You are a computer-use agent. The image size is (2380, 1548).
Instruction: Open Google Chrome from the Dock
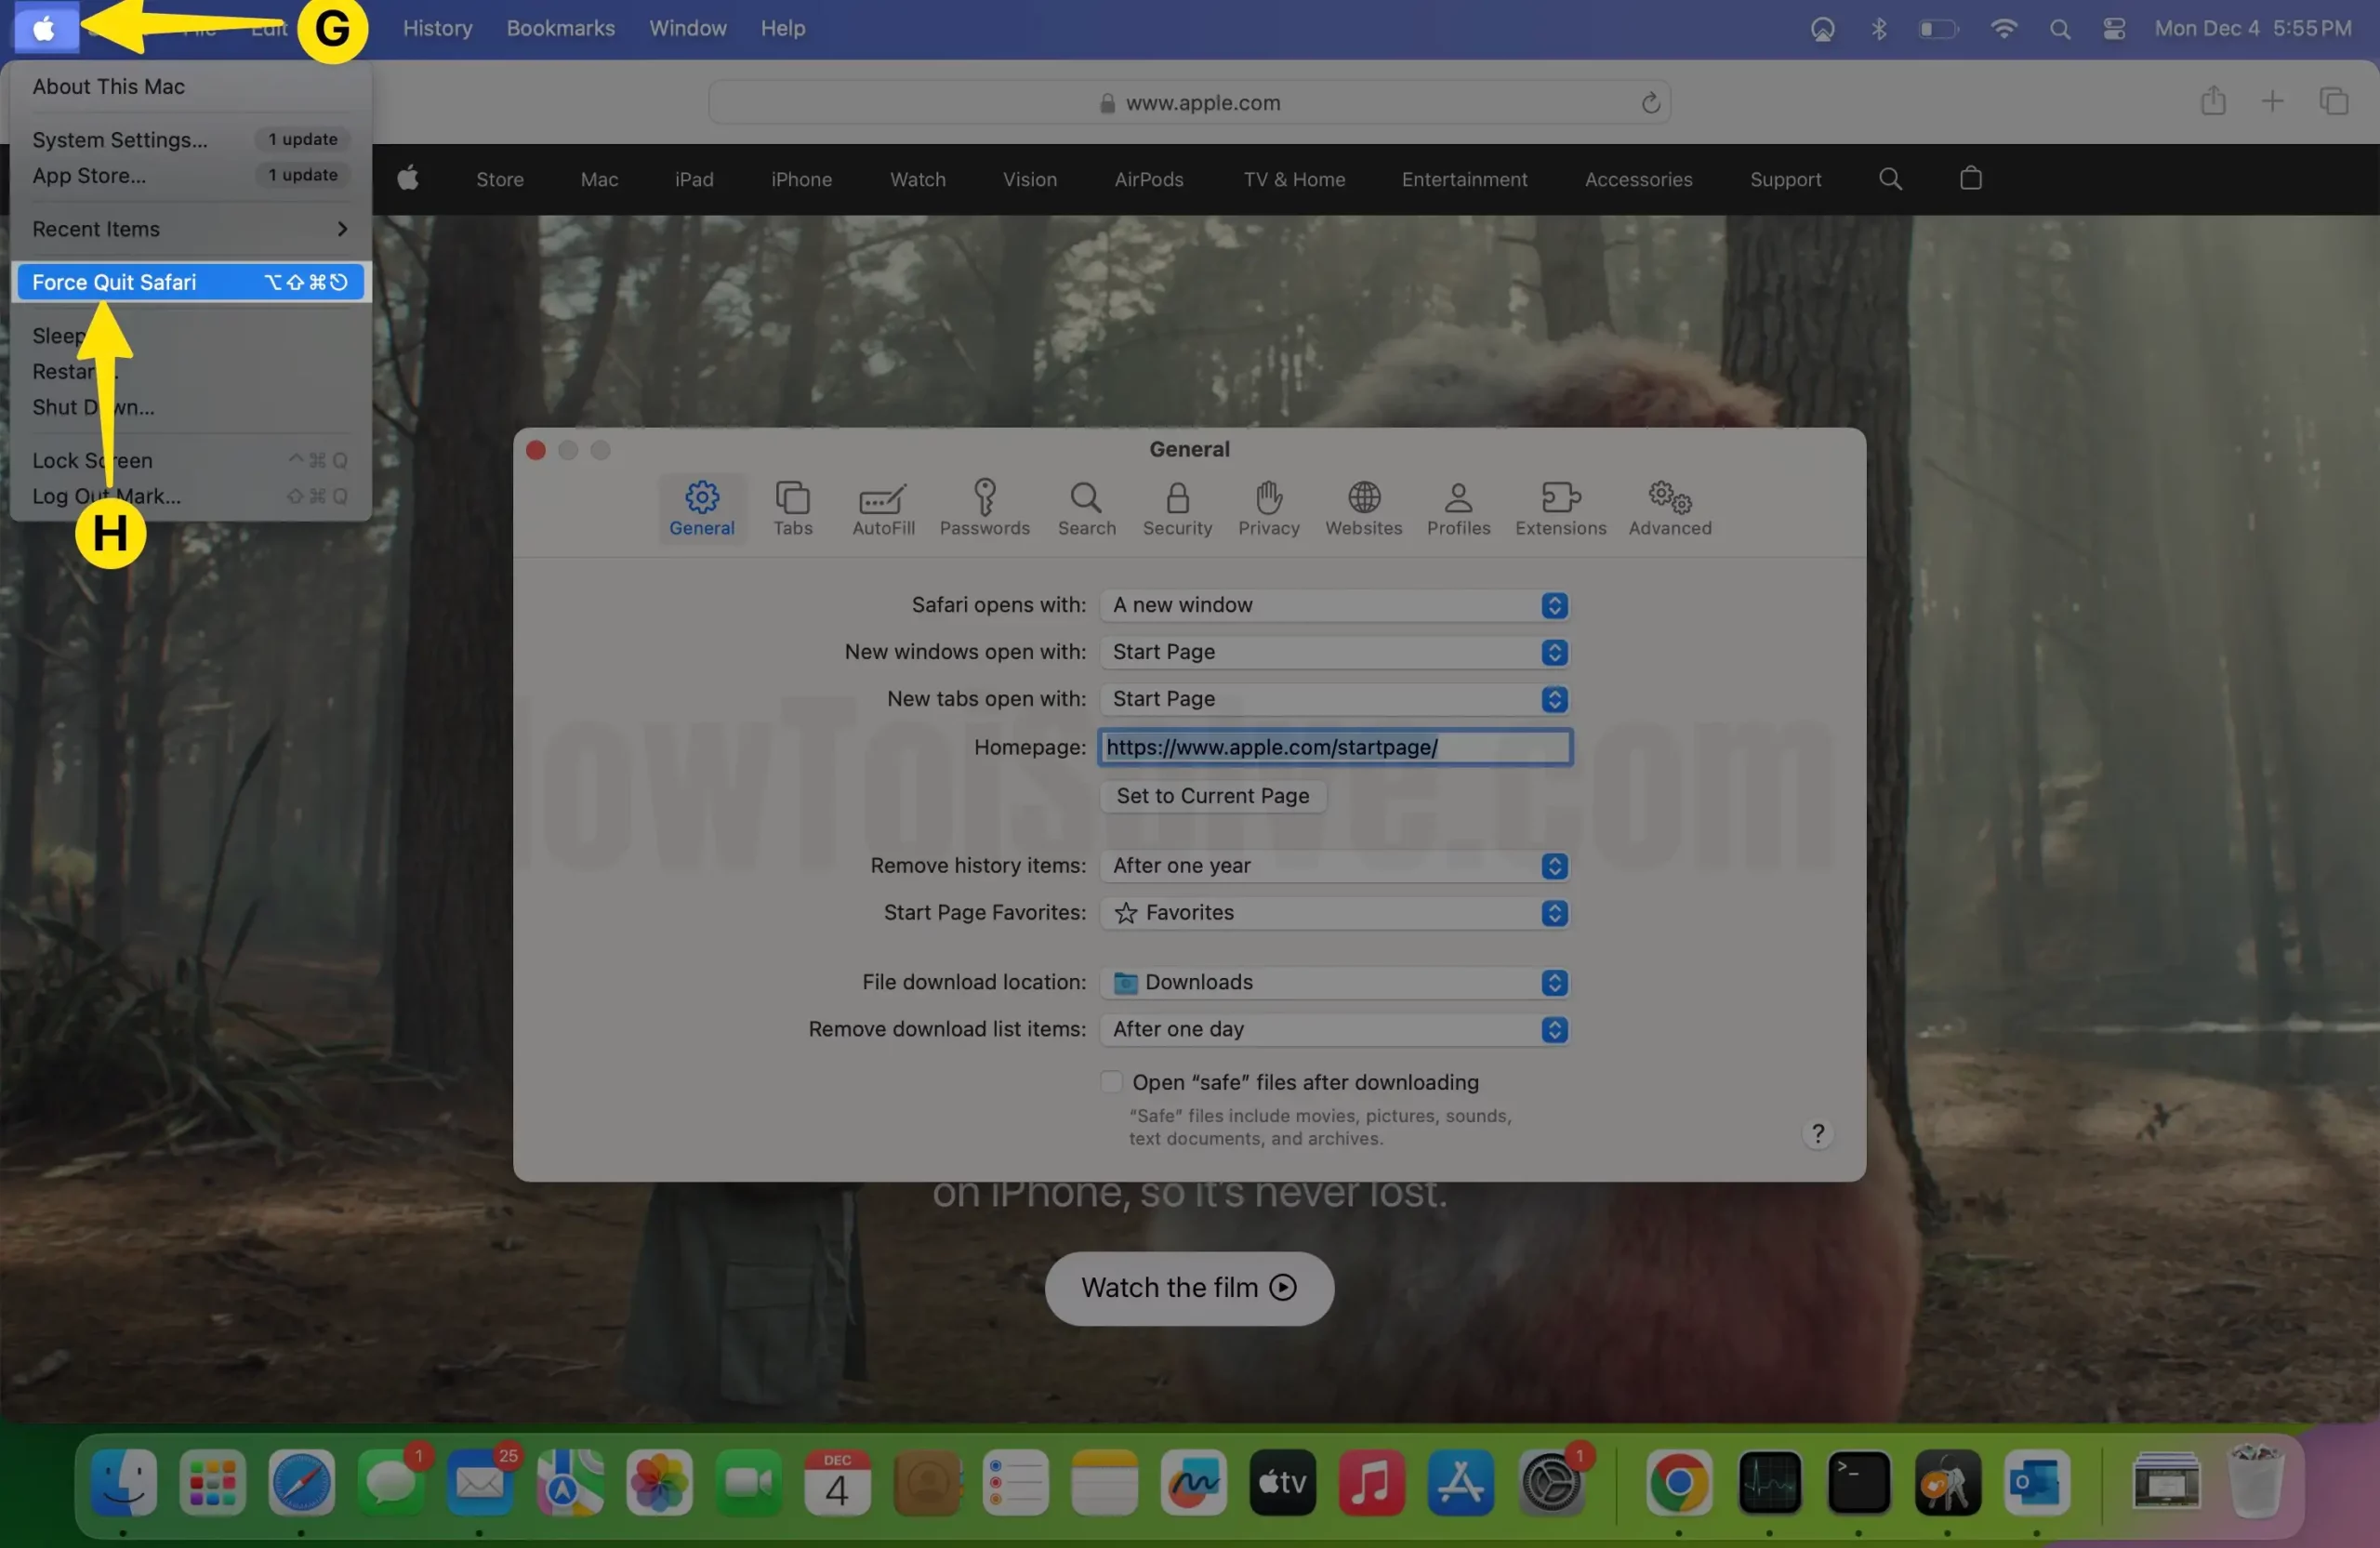[x=1678, y=1482]
